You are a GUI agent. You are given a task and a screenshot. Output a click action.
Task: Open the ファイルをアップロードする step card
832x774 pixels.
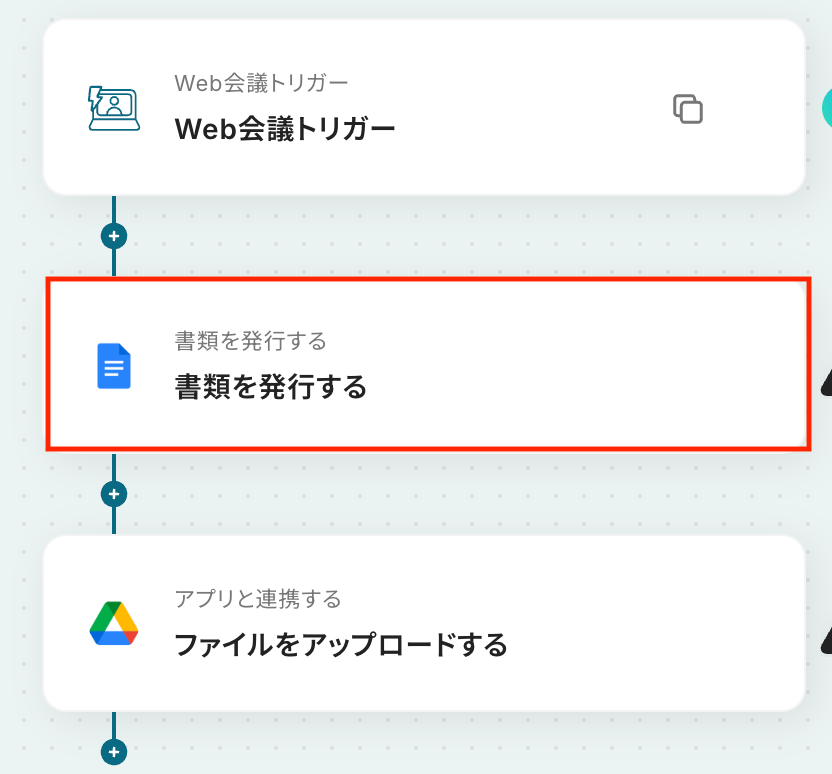tap(424, 623)
